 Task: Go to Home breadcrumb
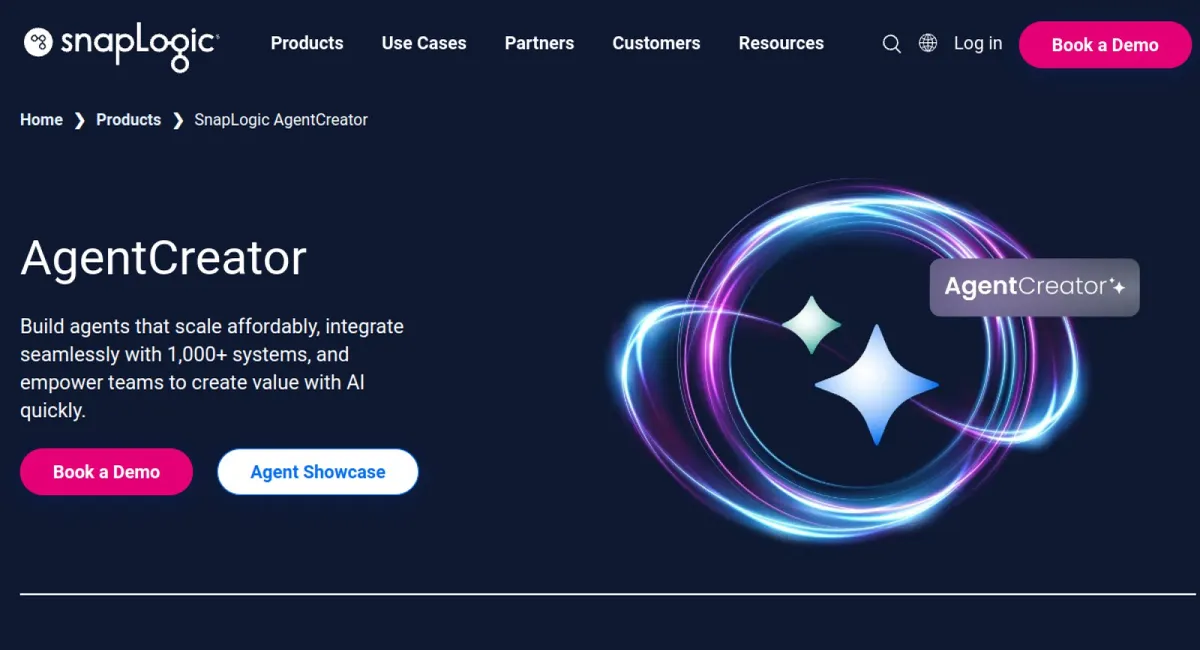tap(41, 120)
